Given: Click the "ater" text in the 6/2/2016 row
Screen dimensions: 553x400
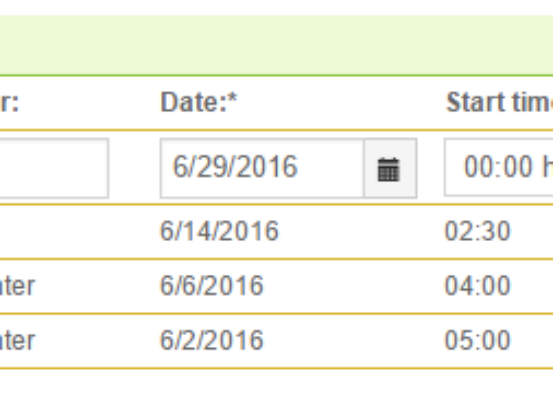Looking at the screenshot, I should (18, 341).
